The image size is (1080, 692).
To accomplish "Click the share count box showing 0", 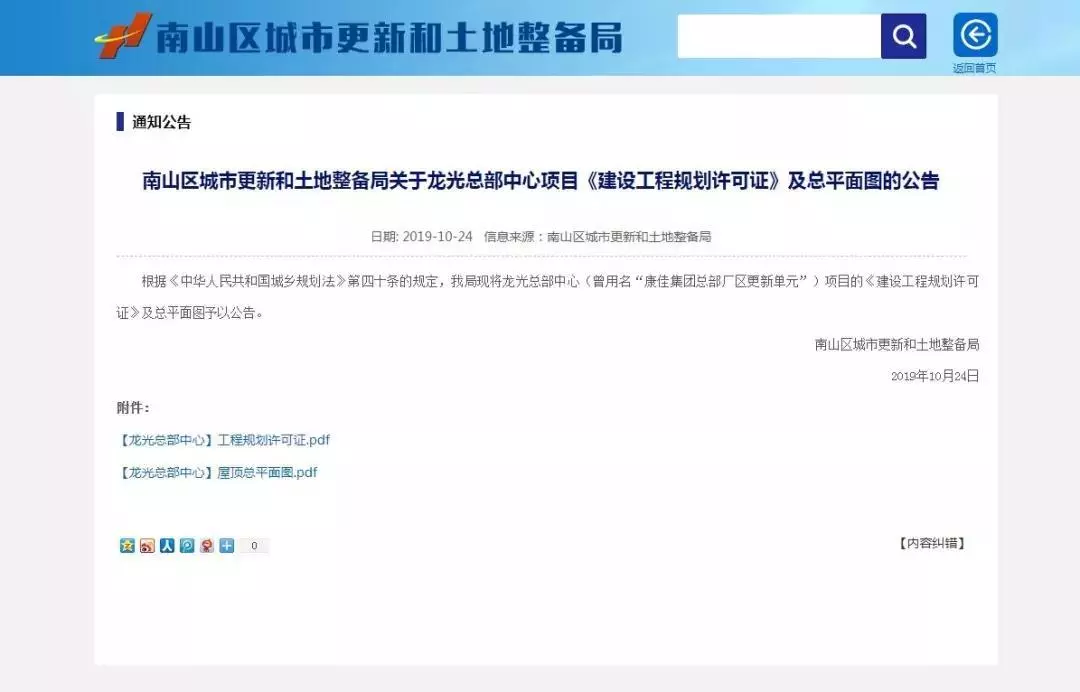I will [x=254, y=546].
